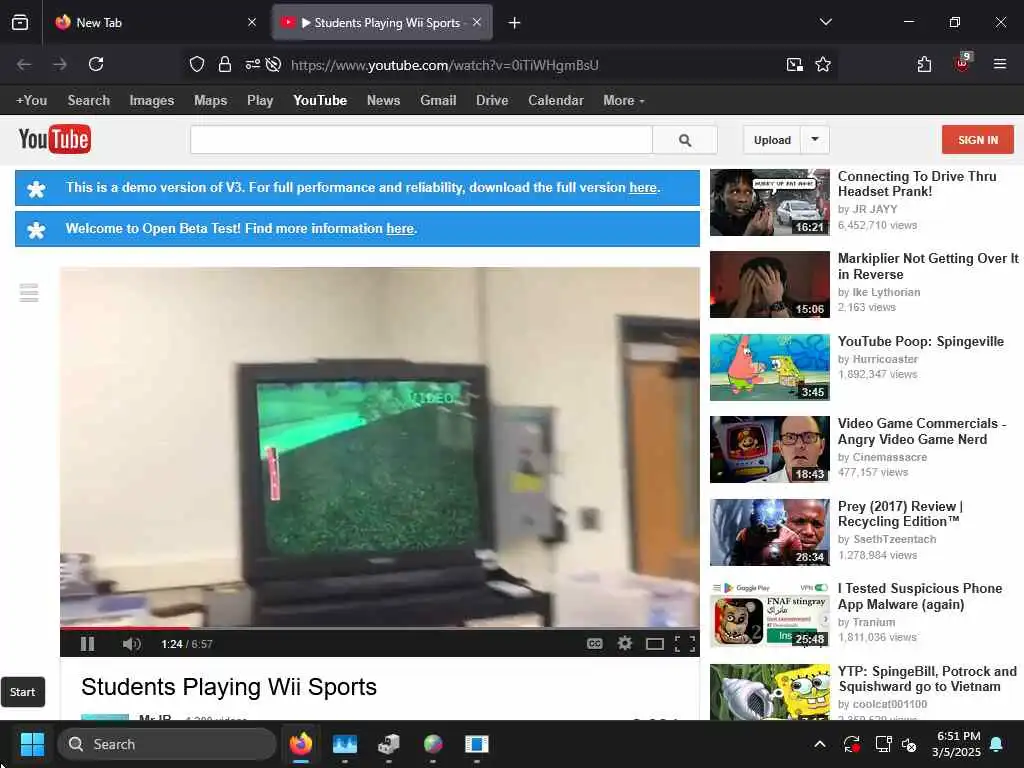Open Images in the Google bar
This screenshot has height=768, width=1024.
point(152,101)
